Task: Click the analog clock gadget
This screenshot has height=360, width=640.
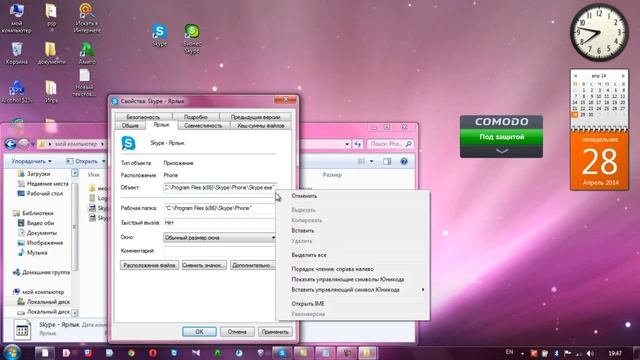Action: 599,33
